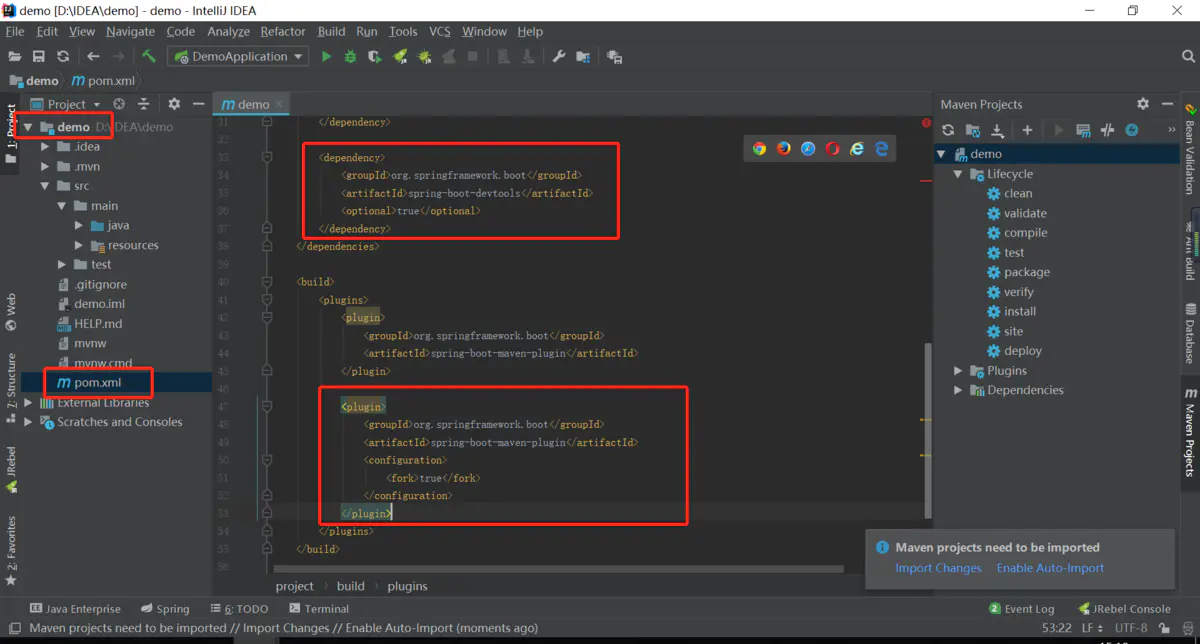Open in Firefox browser icon
The height and width of the screenshot is (644, 1200).
click(783, 149)
